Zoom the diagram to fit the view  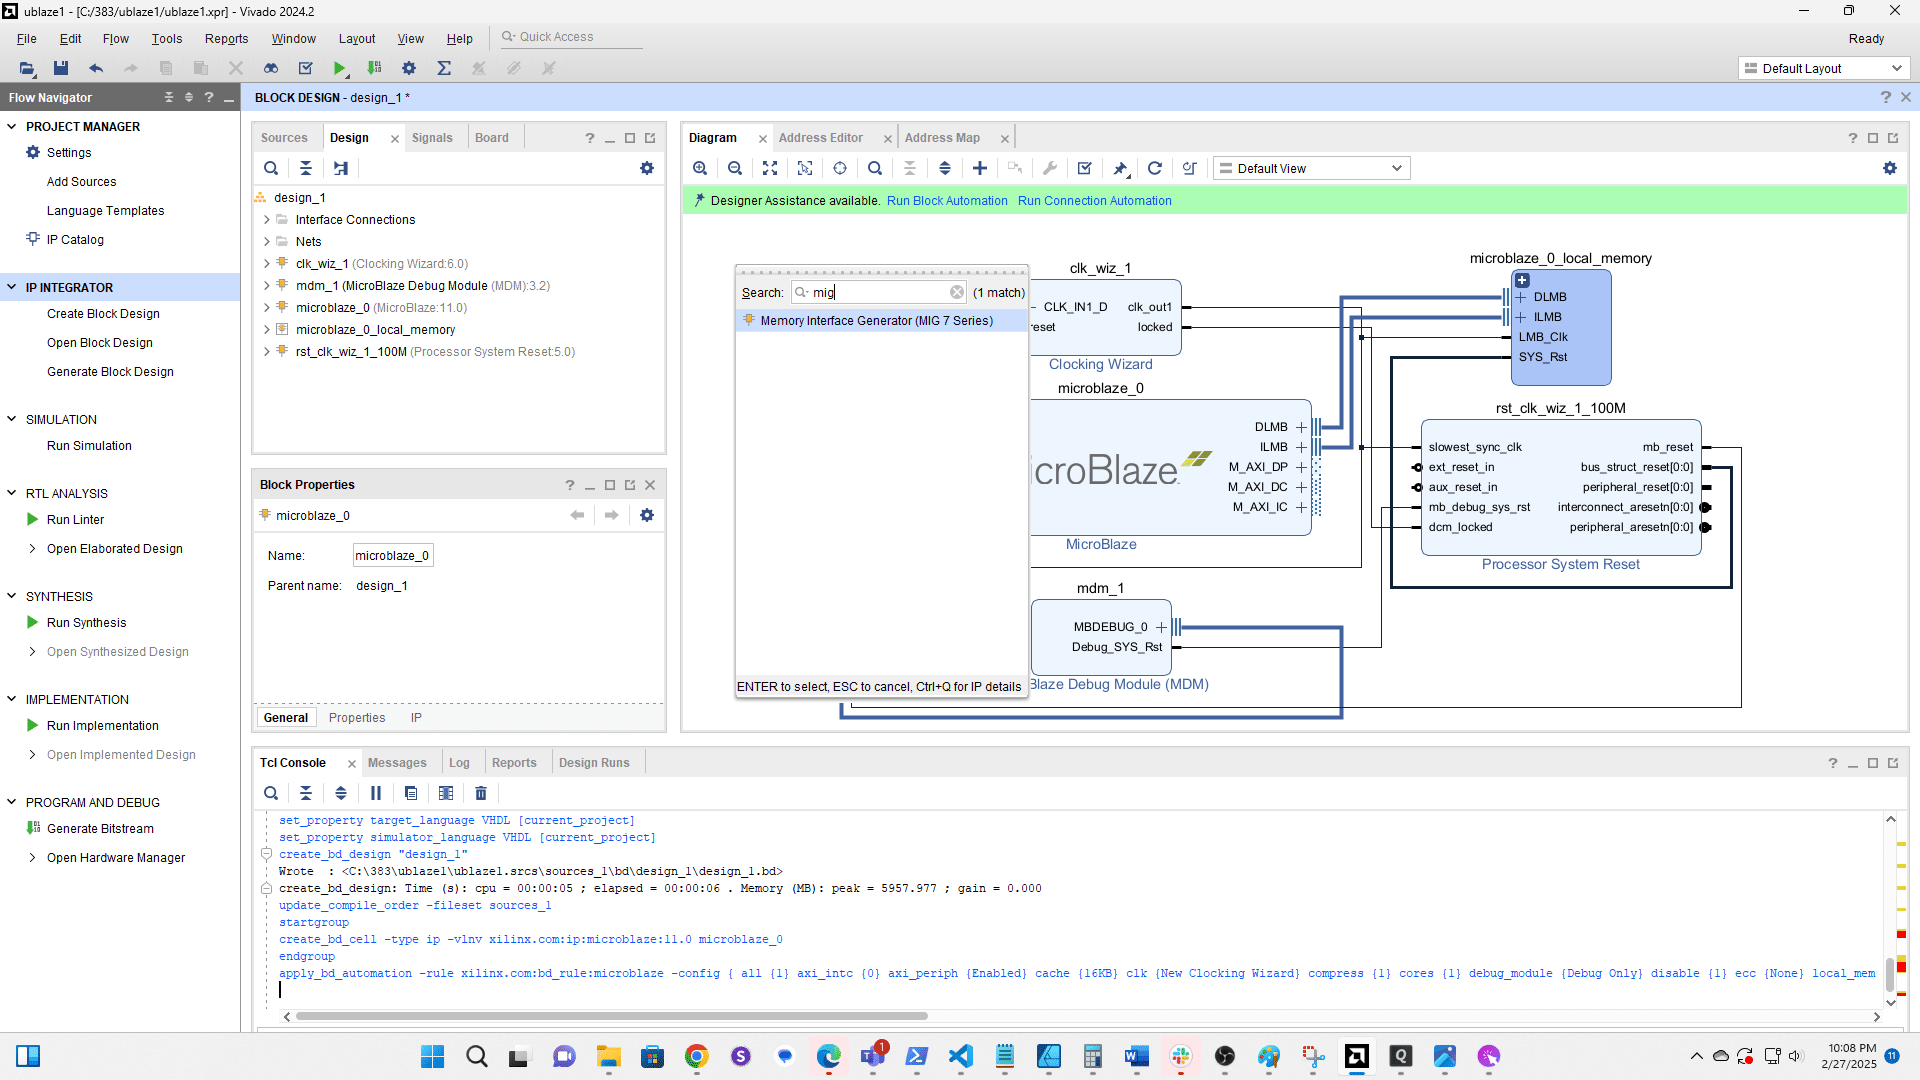coord(770,168)
